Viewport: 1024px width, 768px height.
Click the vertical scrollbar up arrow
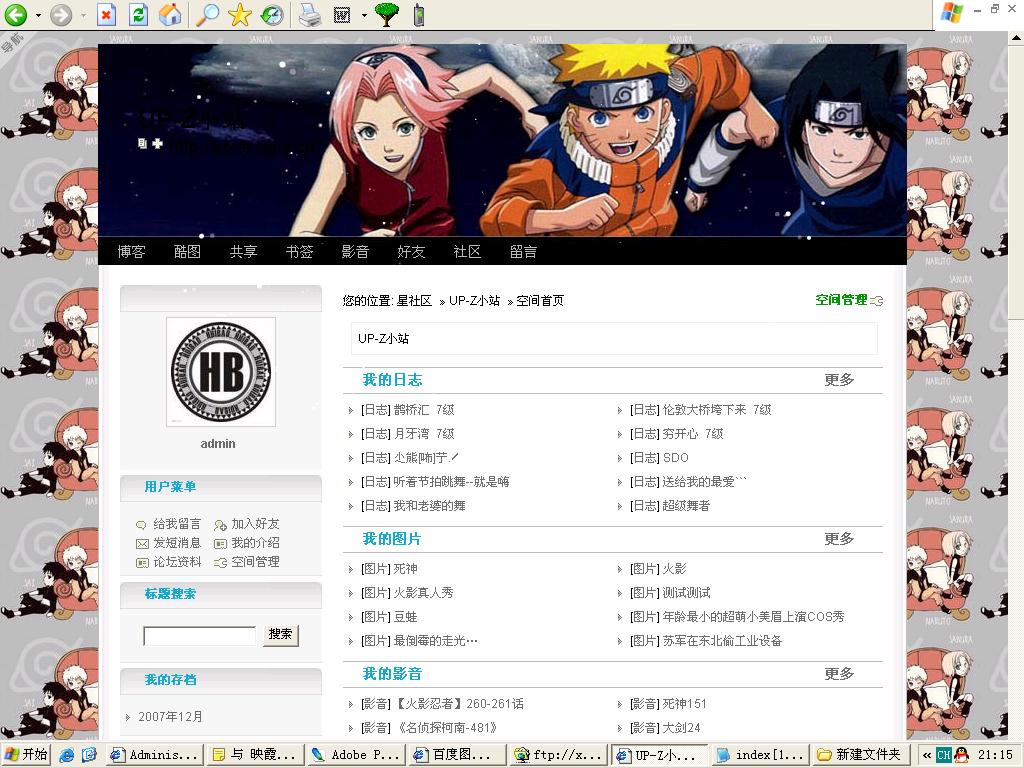click(1016, 38)
